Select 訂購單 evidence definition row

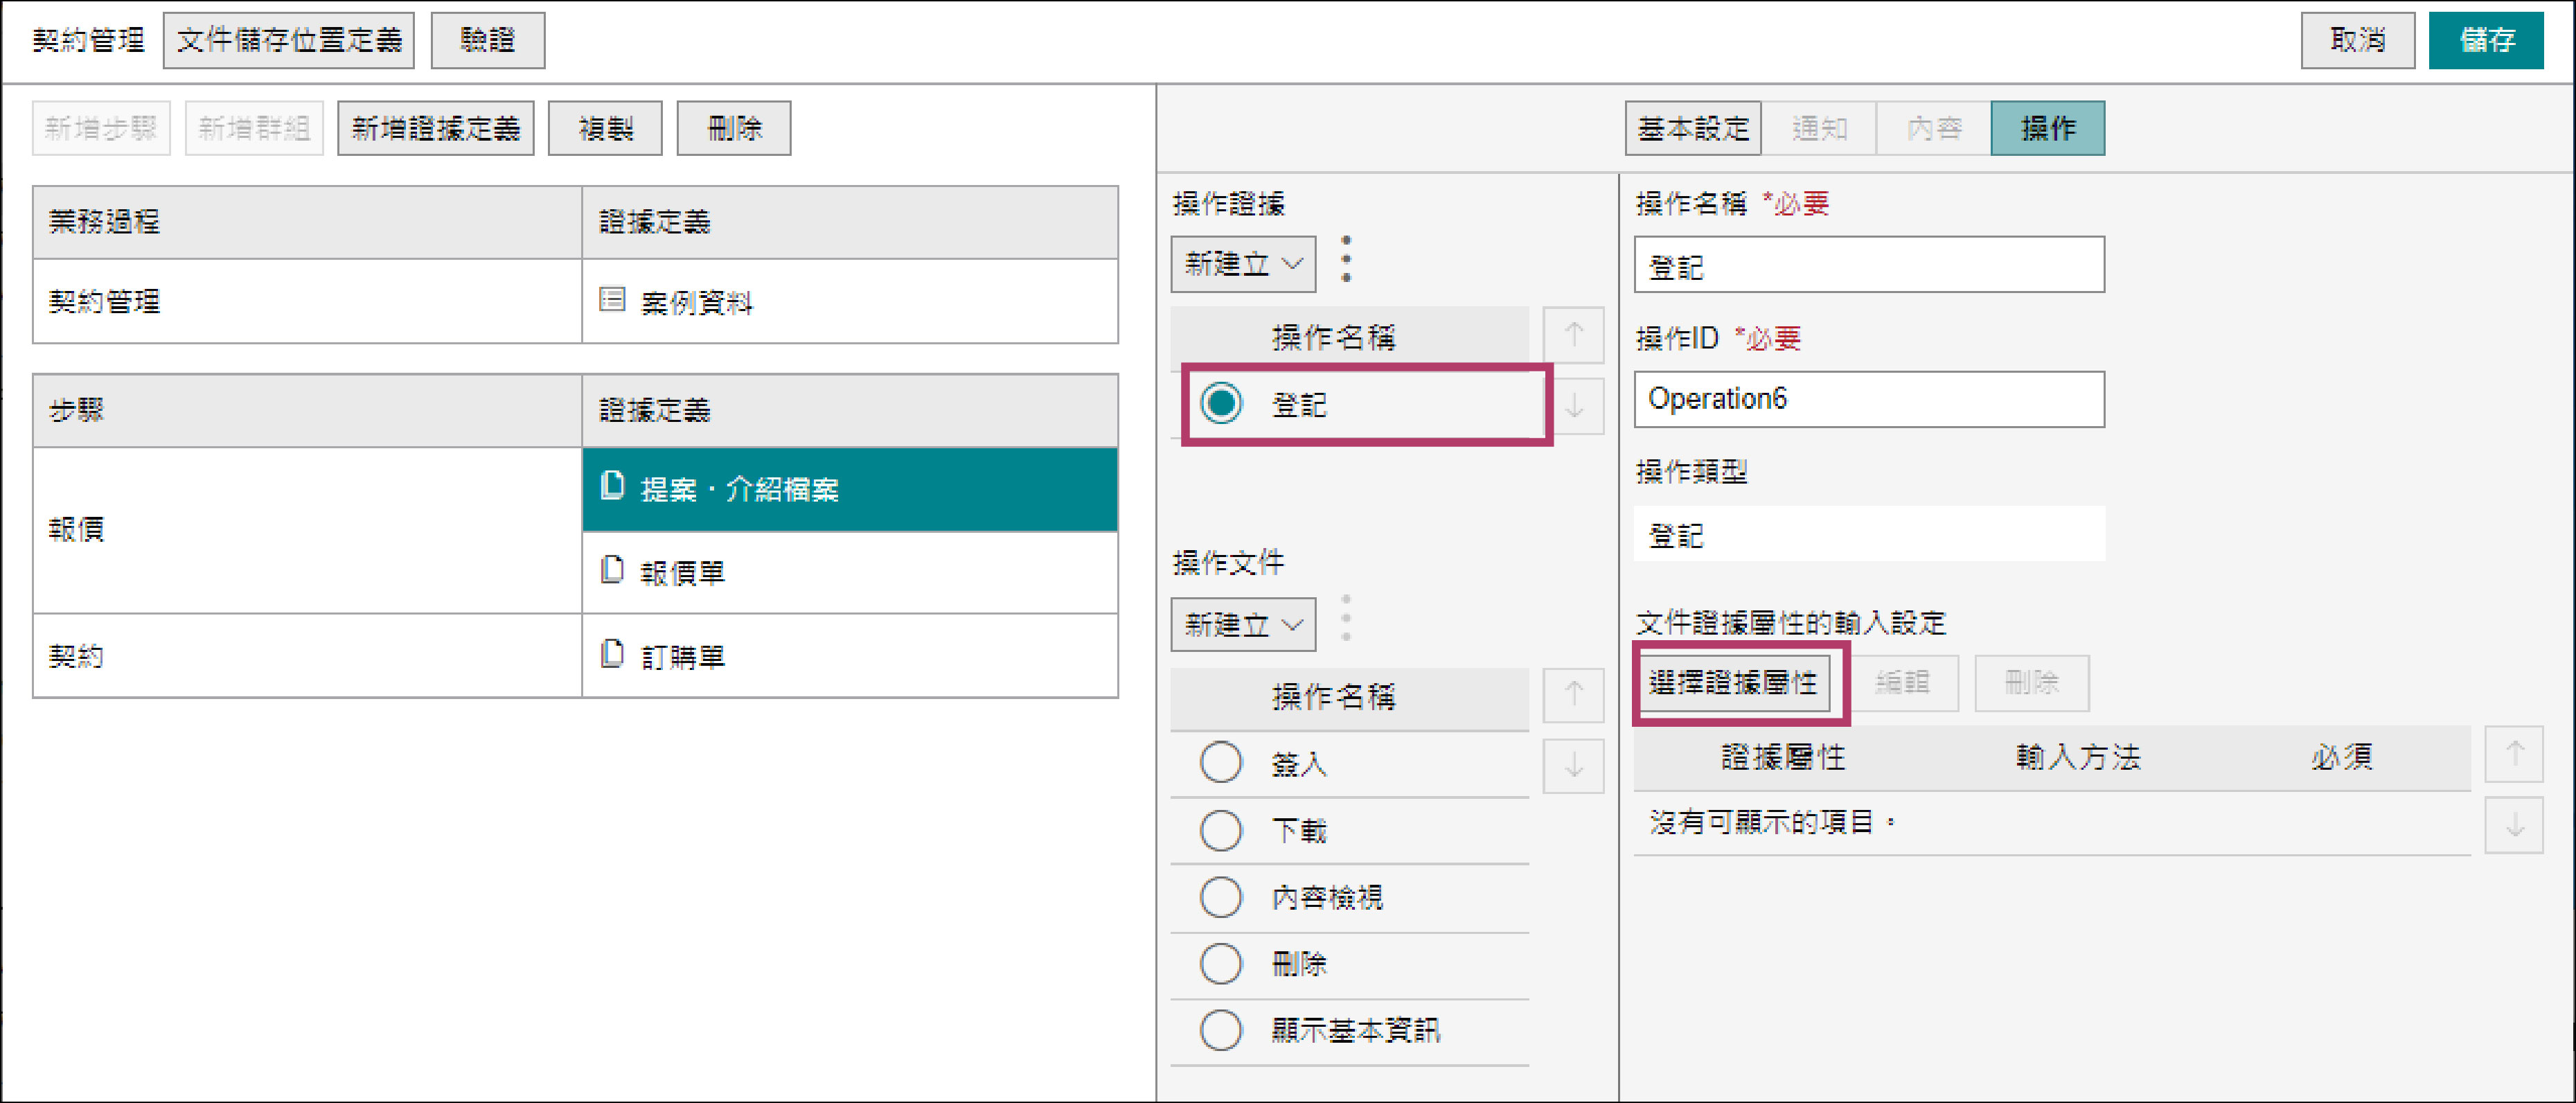(x=849, y=656)
